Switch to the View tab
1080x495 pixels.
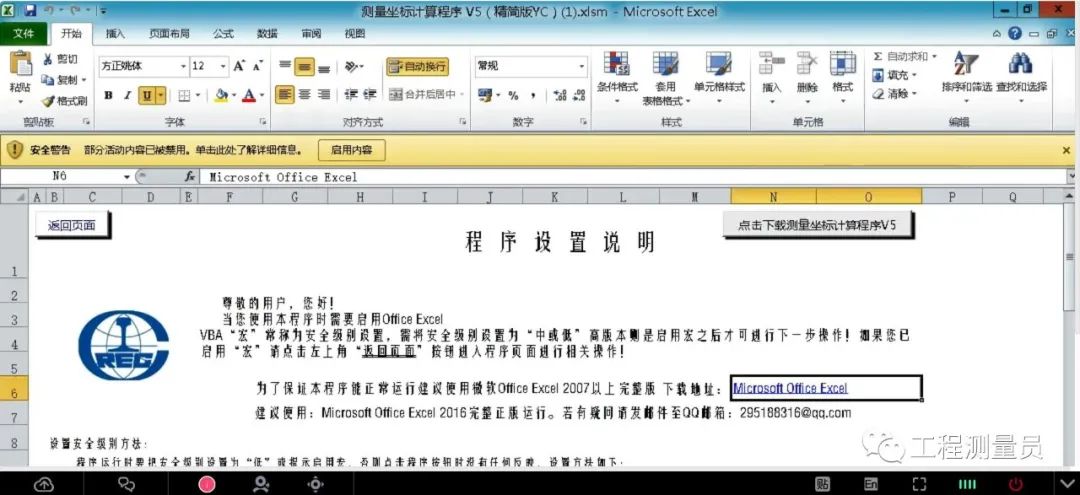click(x=355, y=34)
